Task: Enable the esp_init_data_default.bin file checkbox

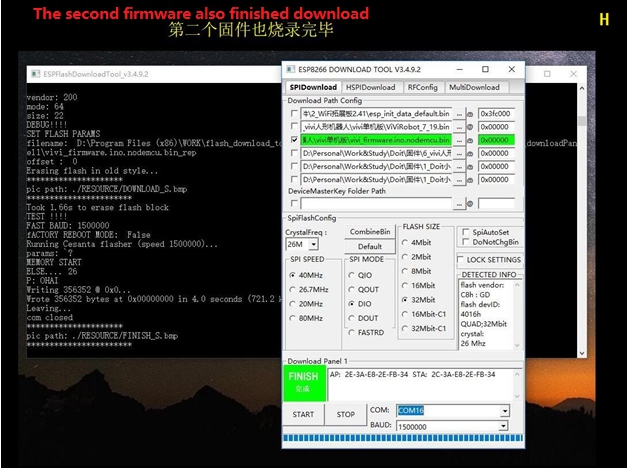Action: [294, 114]
